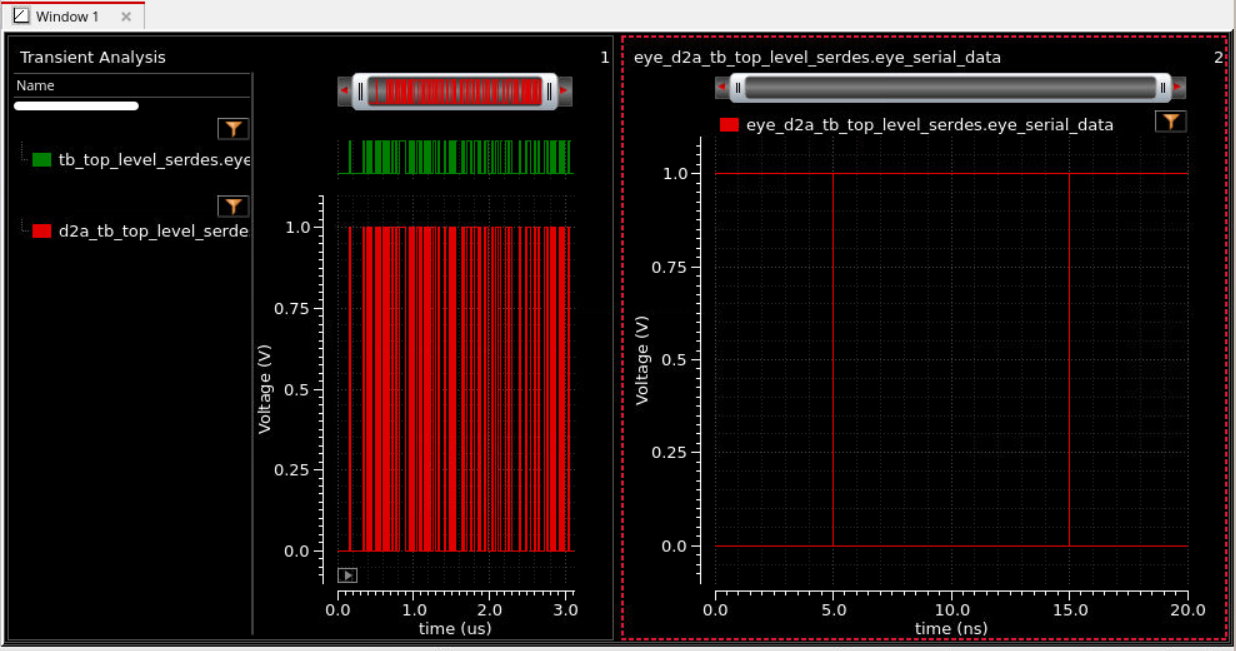1236x651 pixels.
Task: Click panel number 2 of eye diagram
Action: [x=1218, y=57]
